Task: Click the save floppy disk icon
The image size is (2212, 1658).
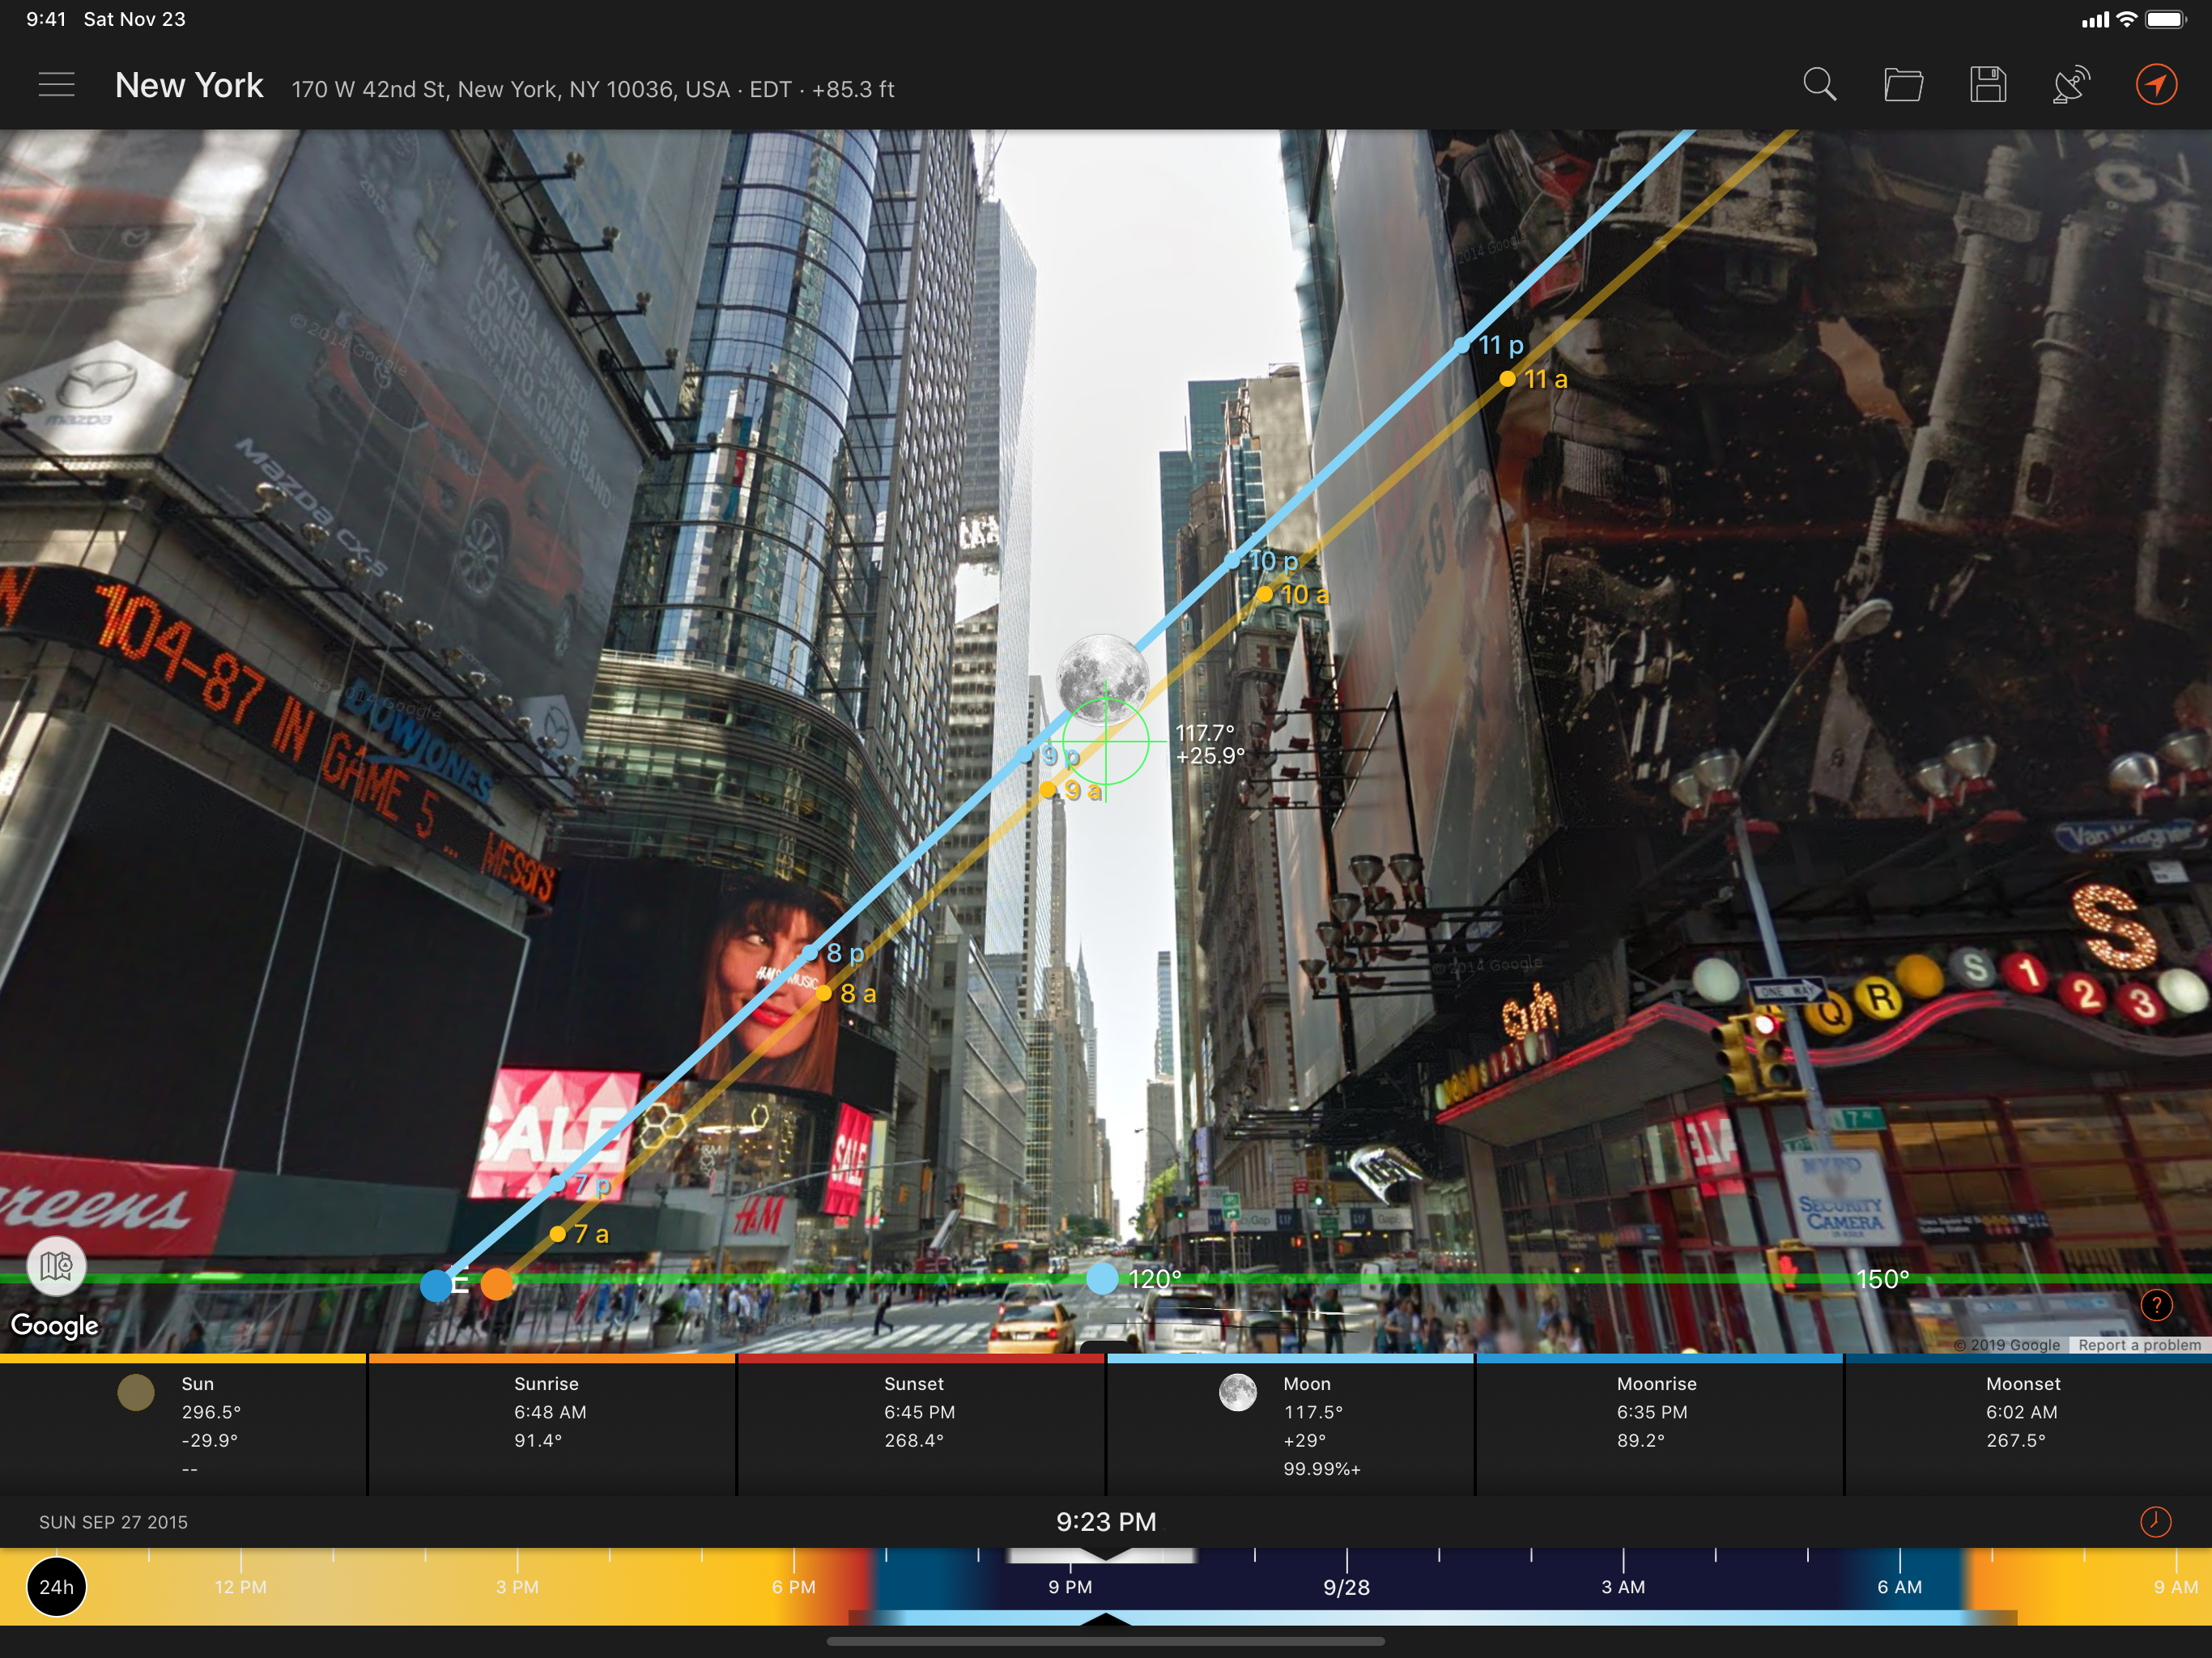Action: [1987, 85]
